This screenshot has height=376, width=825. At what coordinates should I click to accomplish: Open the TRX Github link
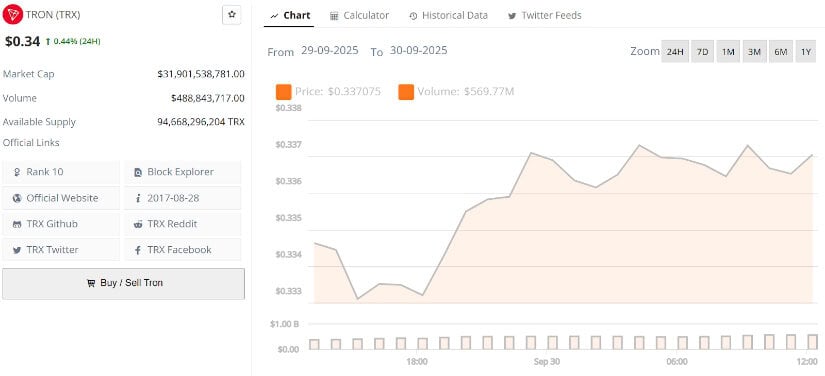(x=61, y=224)
